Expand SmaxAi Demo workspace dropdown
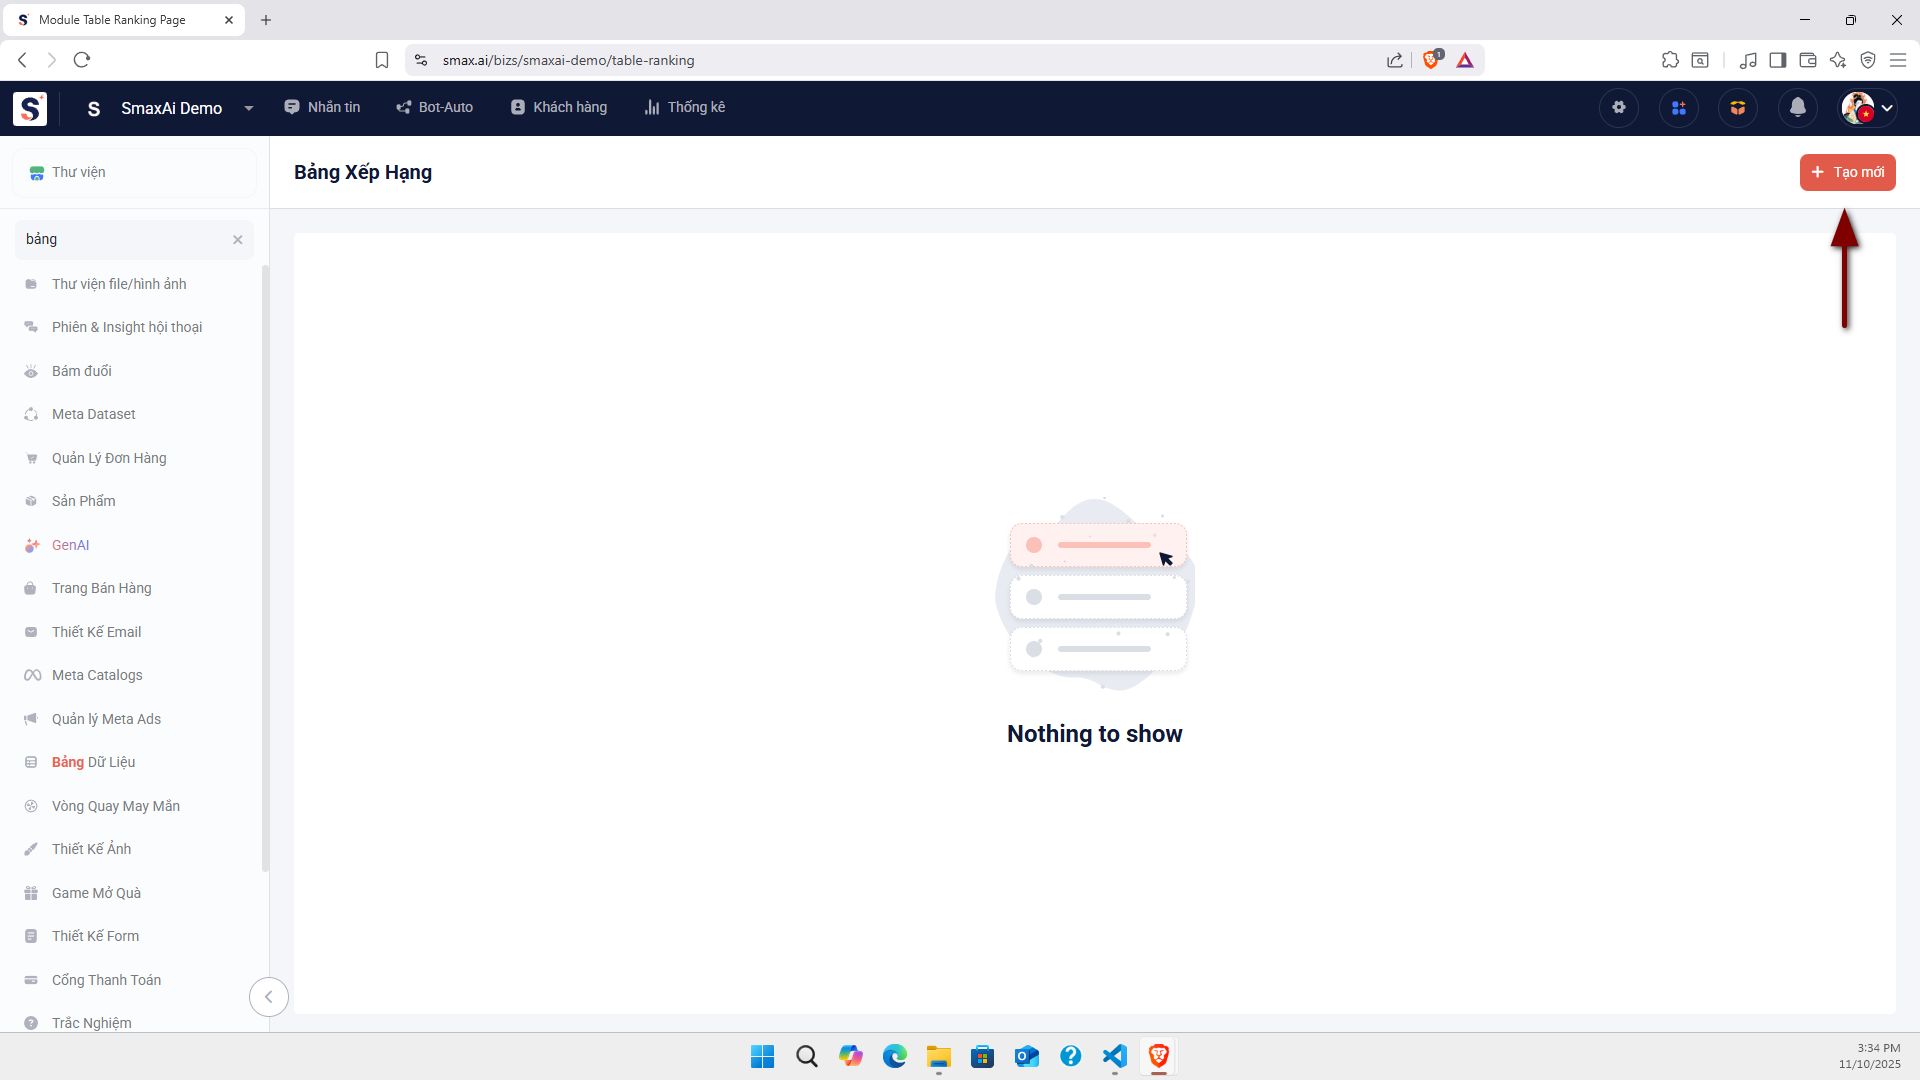Viewport: 1920px width, 1080px height. coord(248,108)
